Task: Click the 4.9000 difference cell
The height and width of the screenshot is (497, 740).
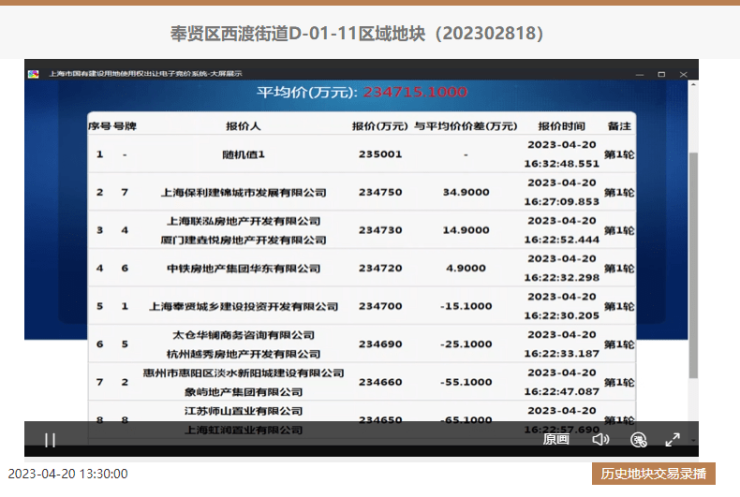Action: click(x=466, y=269)
